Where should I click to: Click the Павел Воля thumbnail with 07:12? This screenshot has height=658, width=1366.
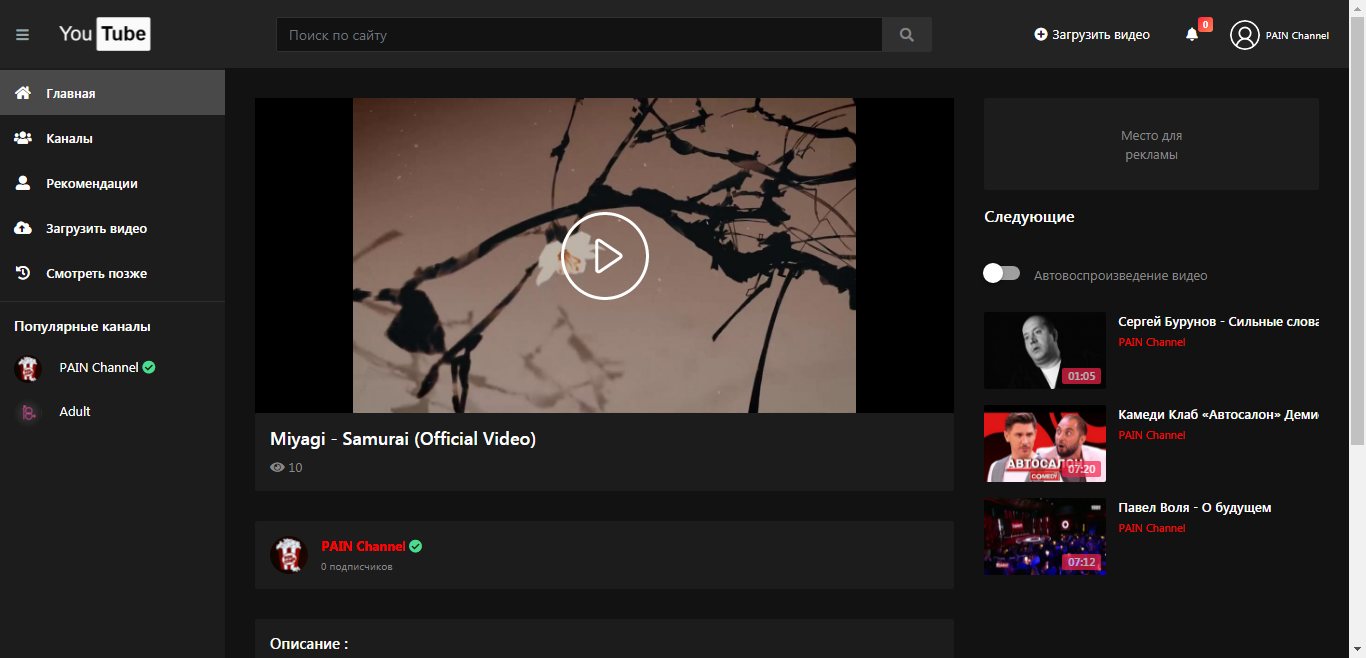(1045, 536)
